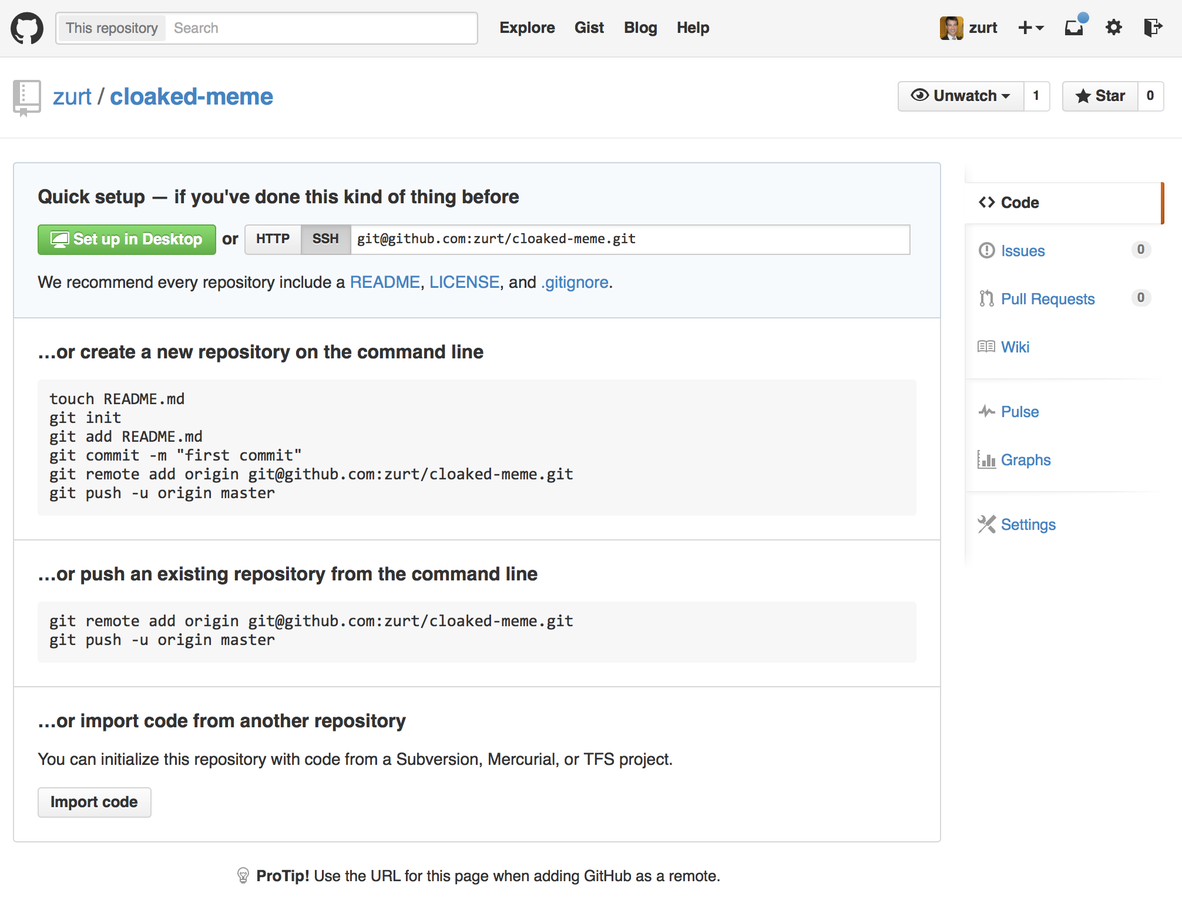The height and width of the screenshot is (900, 1182).
Task: Open Blog in top navigation
Action: (x=640, y=28)
